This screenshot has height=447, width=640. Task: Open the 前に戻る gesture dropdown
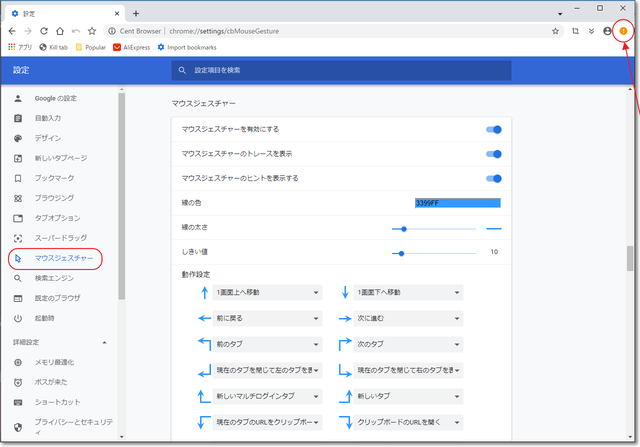[x=267, y=318]
